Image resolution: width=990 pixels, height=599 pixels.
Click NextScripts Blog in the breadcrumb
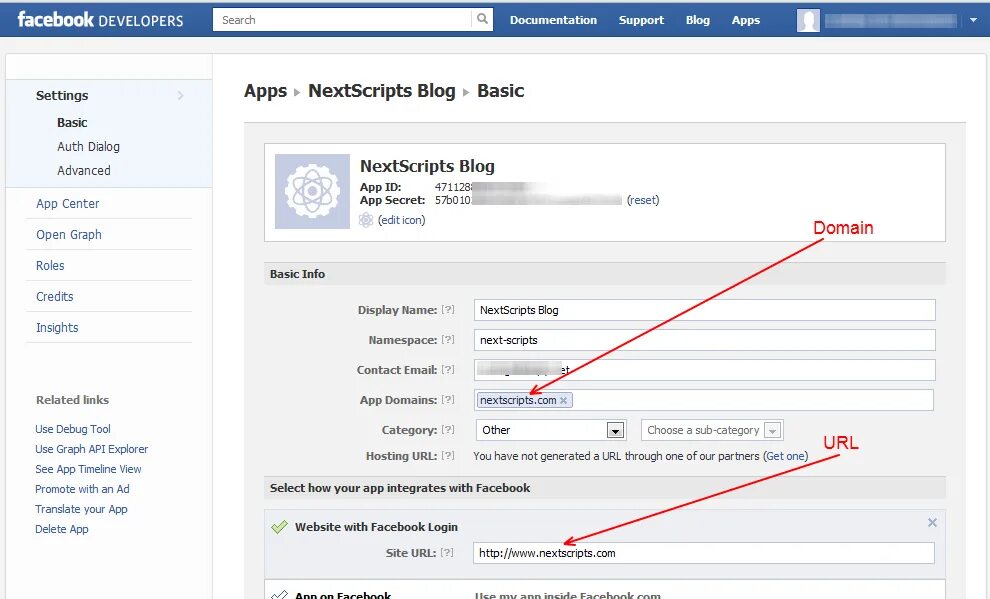(381, 91)
